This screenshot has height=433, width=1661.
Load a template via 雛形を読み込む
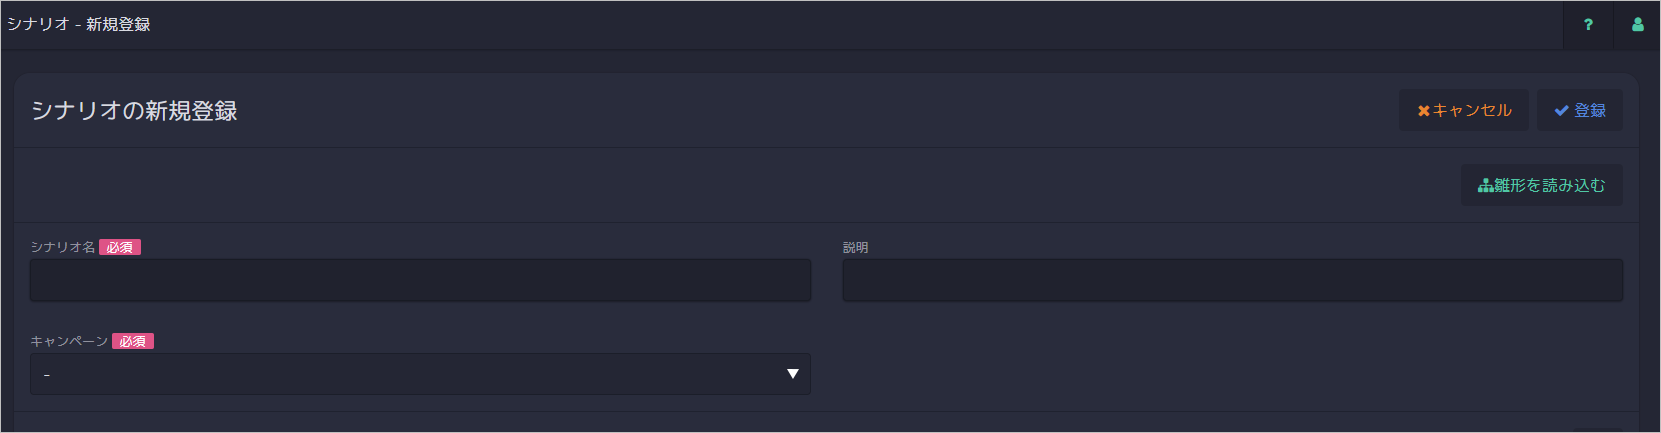tap(1542, 185)
